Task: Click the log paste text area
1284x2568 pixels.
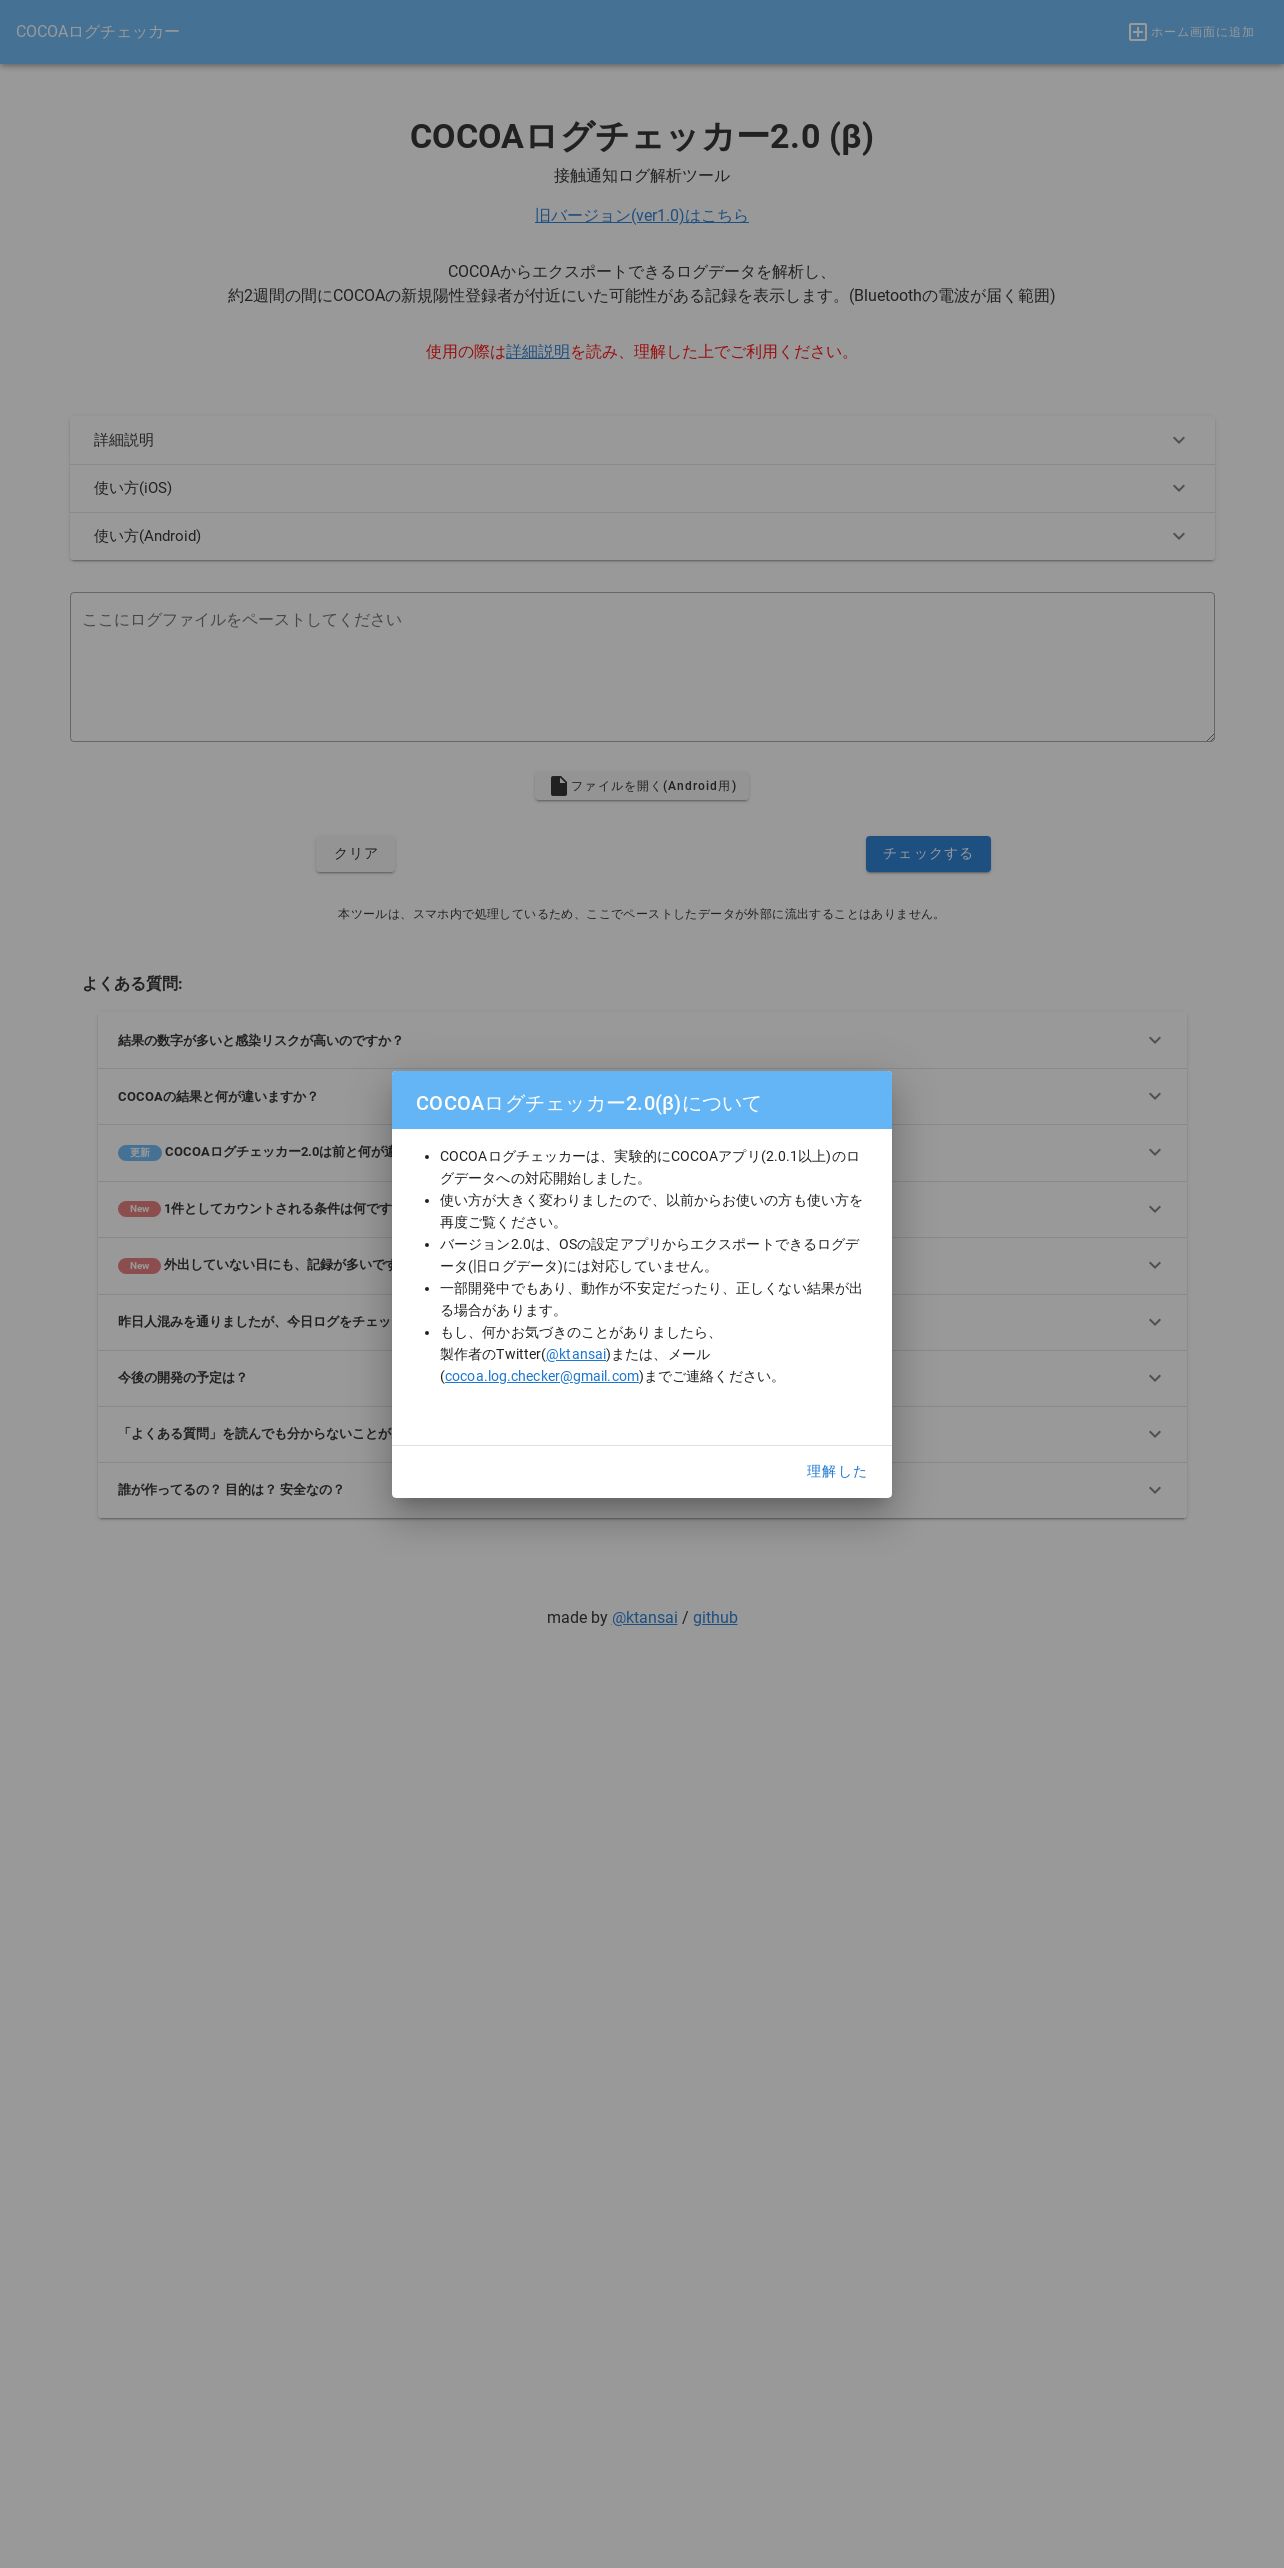Action: coord(642,667)
